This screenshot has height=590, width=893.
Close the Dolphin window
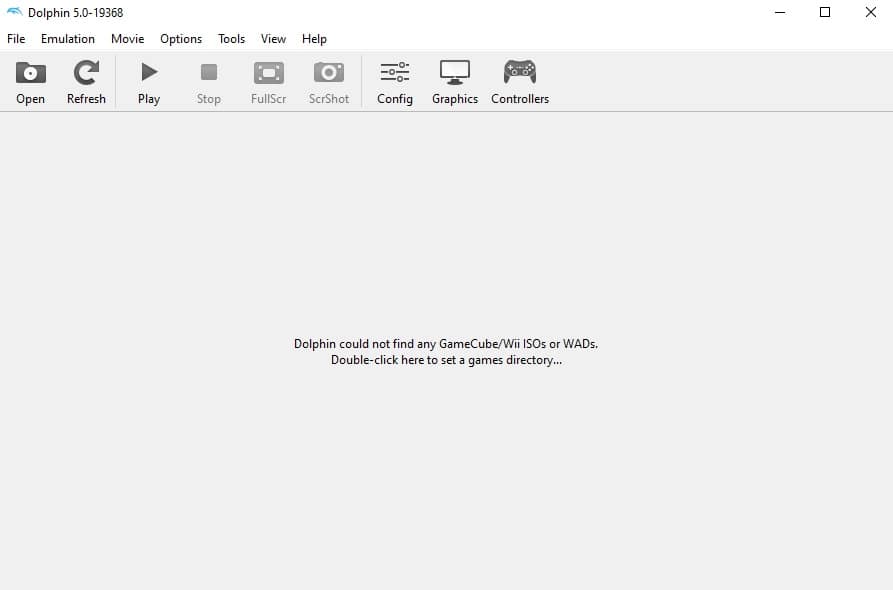pyautogui.click(x=870, y=12)
